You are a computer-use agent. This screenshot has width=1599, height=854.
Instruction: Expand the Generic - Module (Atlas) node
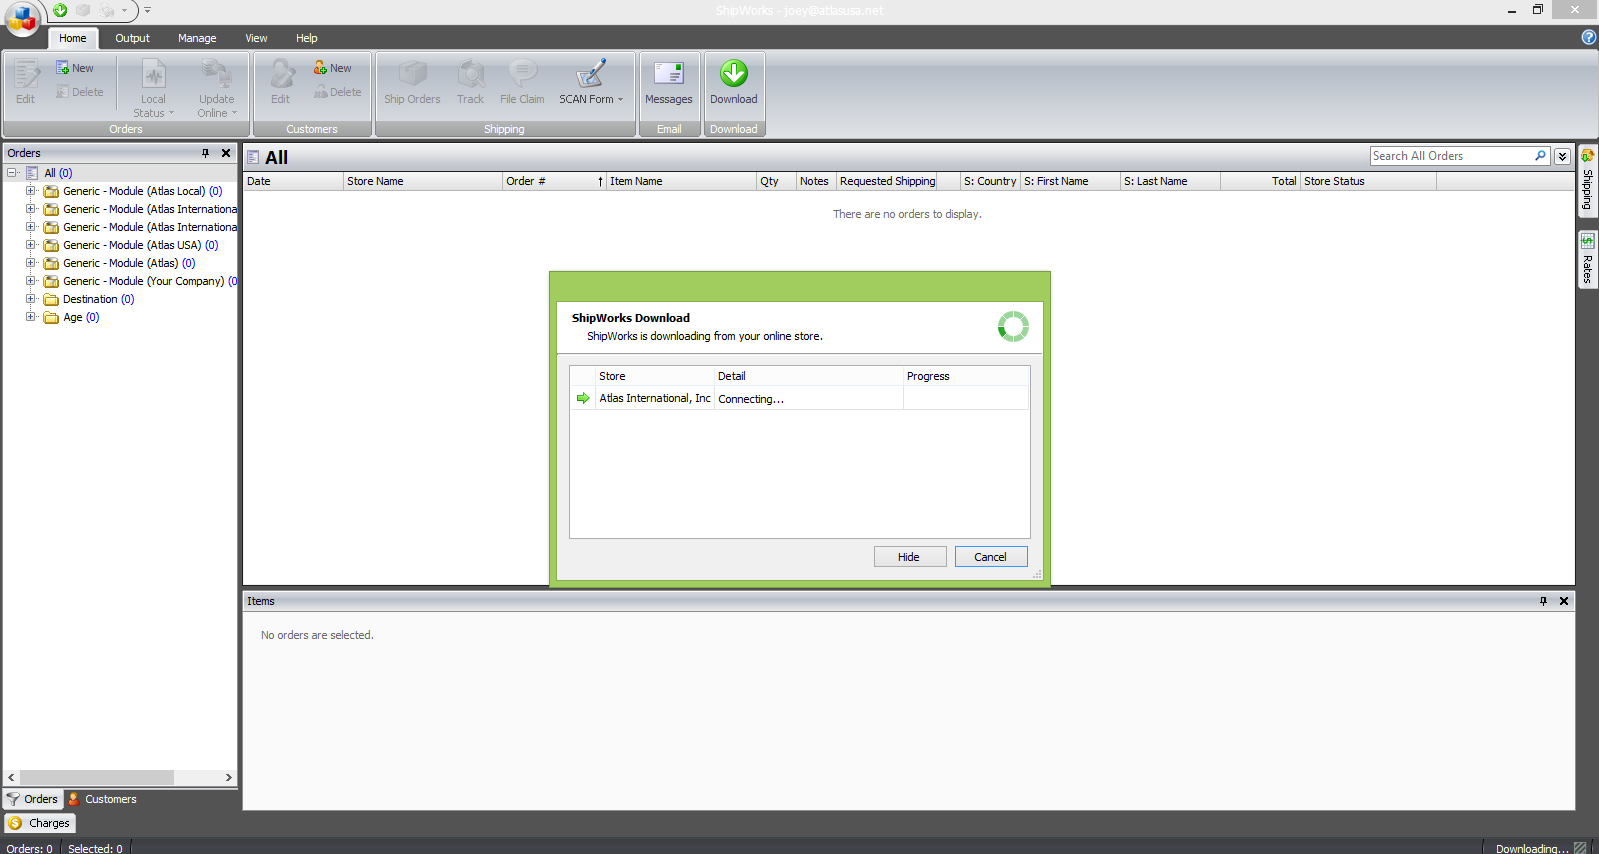[x=30, y=263]
